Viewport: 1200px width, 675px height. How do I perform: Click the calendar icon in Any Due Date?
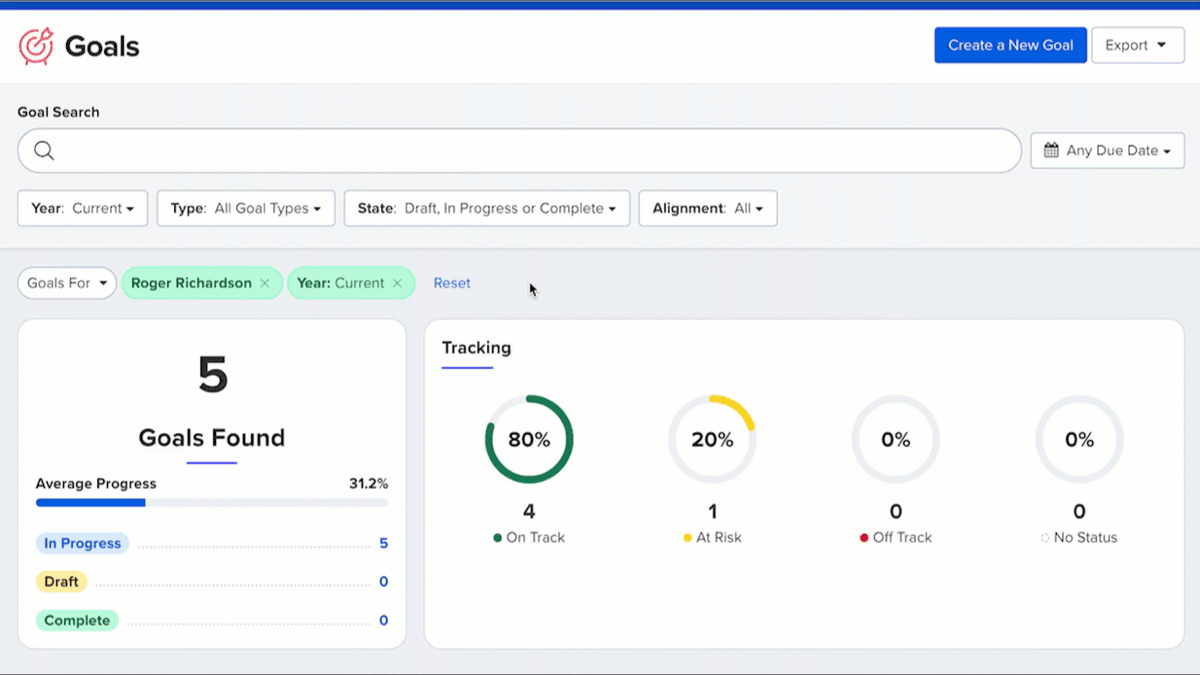[x=1051, y=151]
